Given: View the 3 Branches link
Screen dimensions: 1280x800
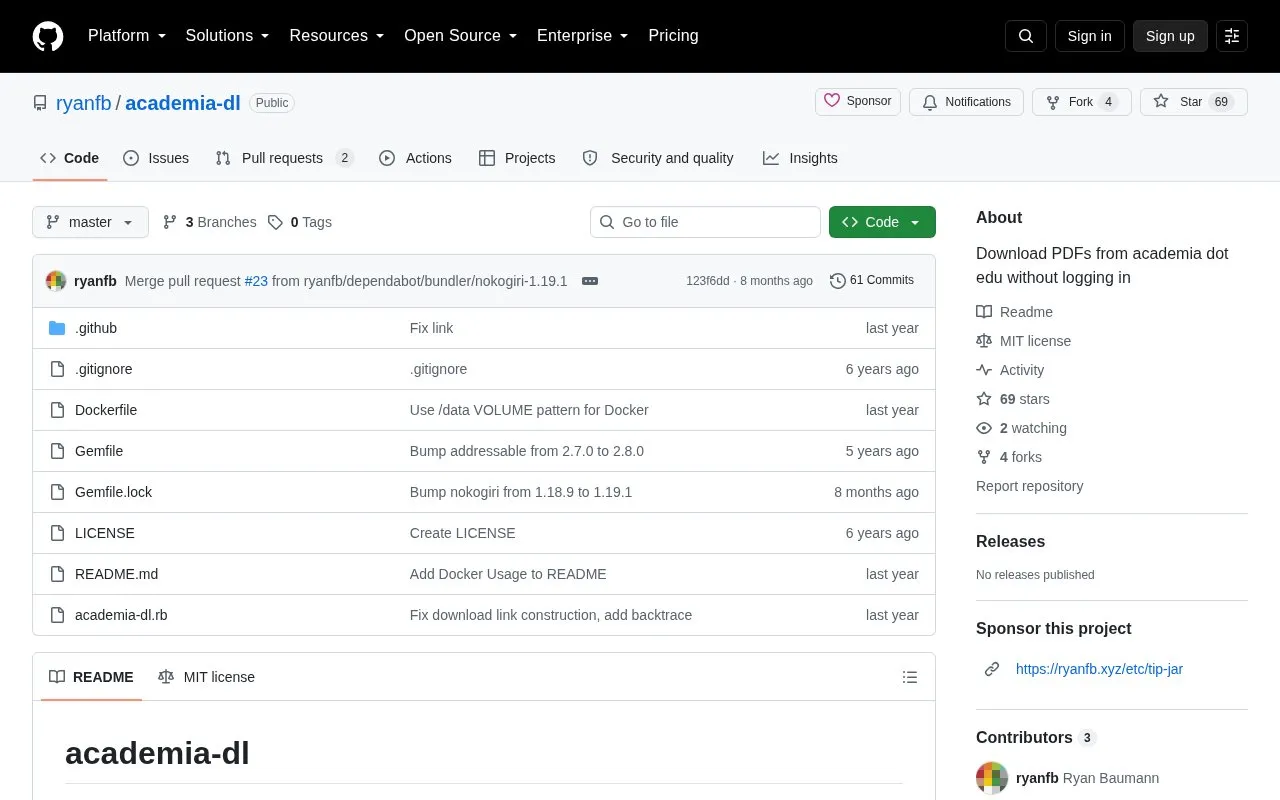Looking at the screenshot, I should point(210,222).
